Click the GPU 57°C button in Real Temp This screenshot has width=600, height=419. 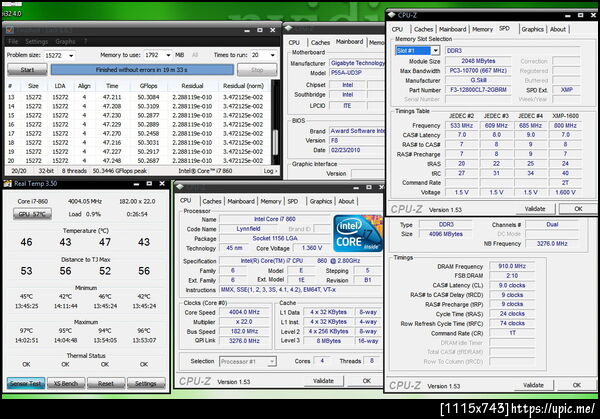(33, 214)
